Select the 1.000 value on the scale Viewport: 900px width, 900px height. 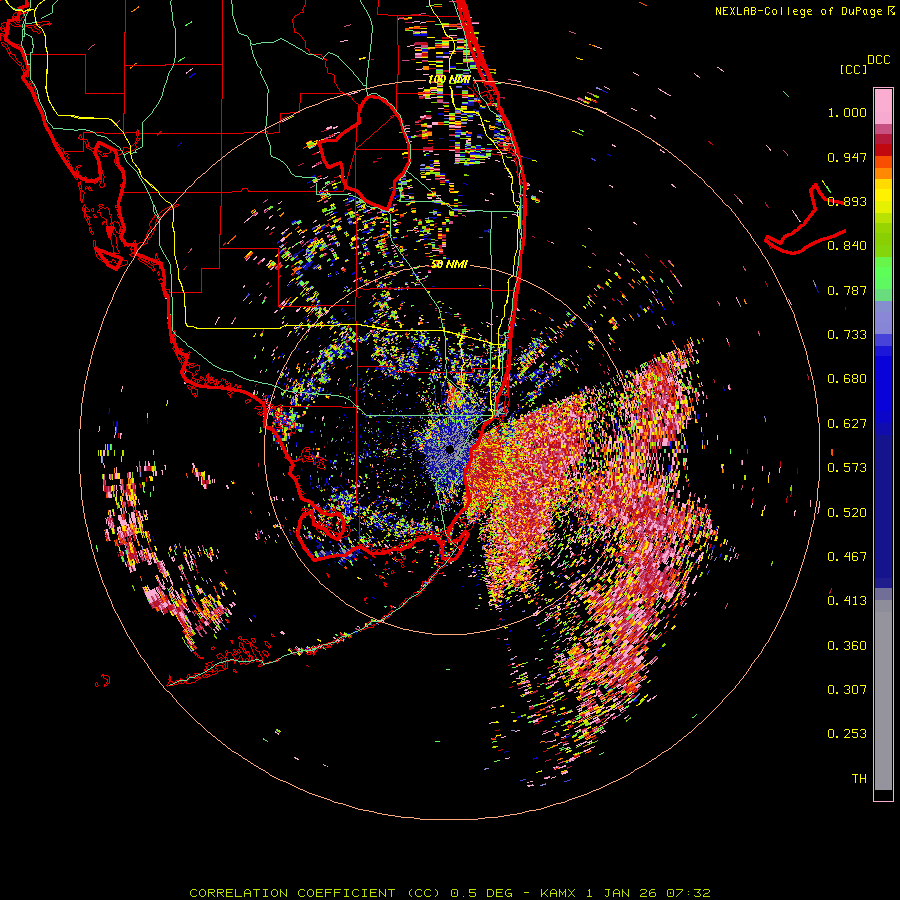[847, 112]
